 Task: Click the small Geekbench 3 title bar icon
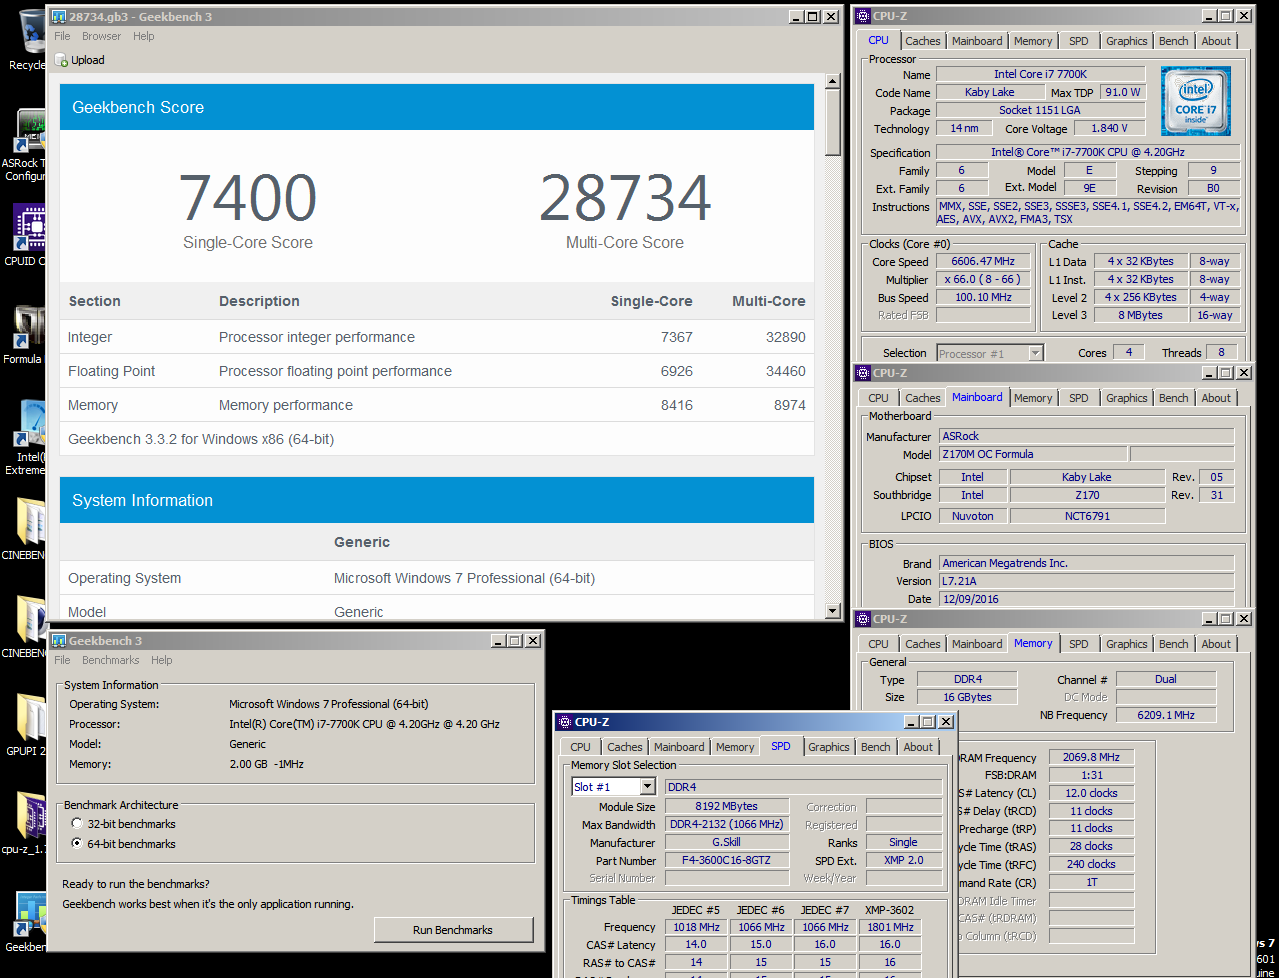(x=59, y=641)
